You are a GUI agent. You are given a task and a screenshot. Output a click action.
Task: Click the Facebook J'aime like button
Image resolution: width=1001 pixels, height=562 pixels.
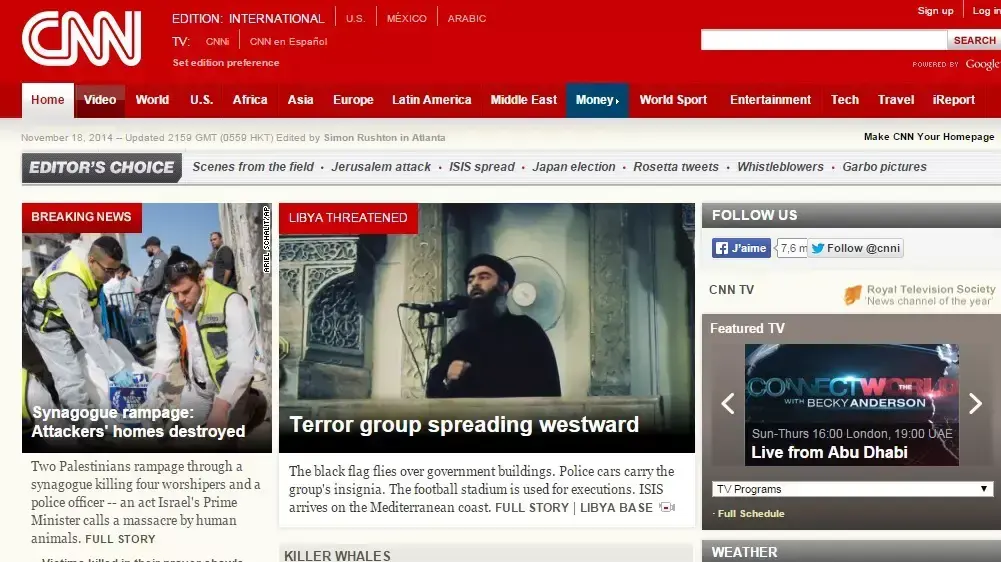[x=741, y=248]
